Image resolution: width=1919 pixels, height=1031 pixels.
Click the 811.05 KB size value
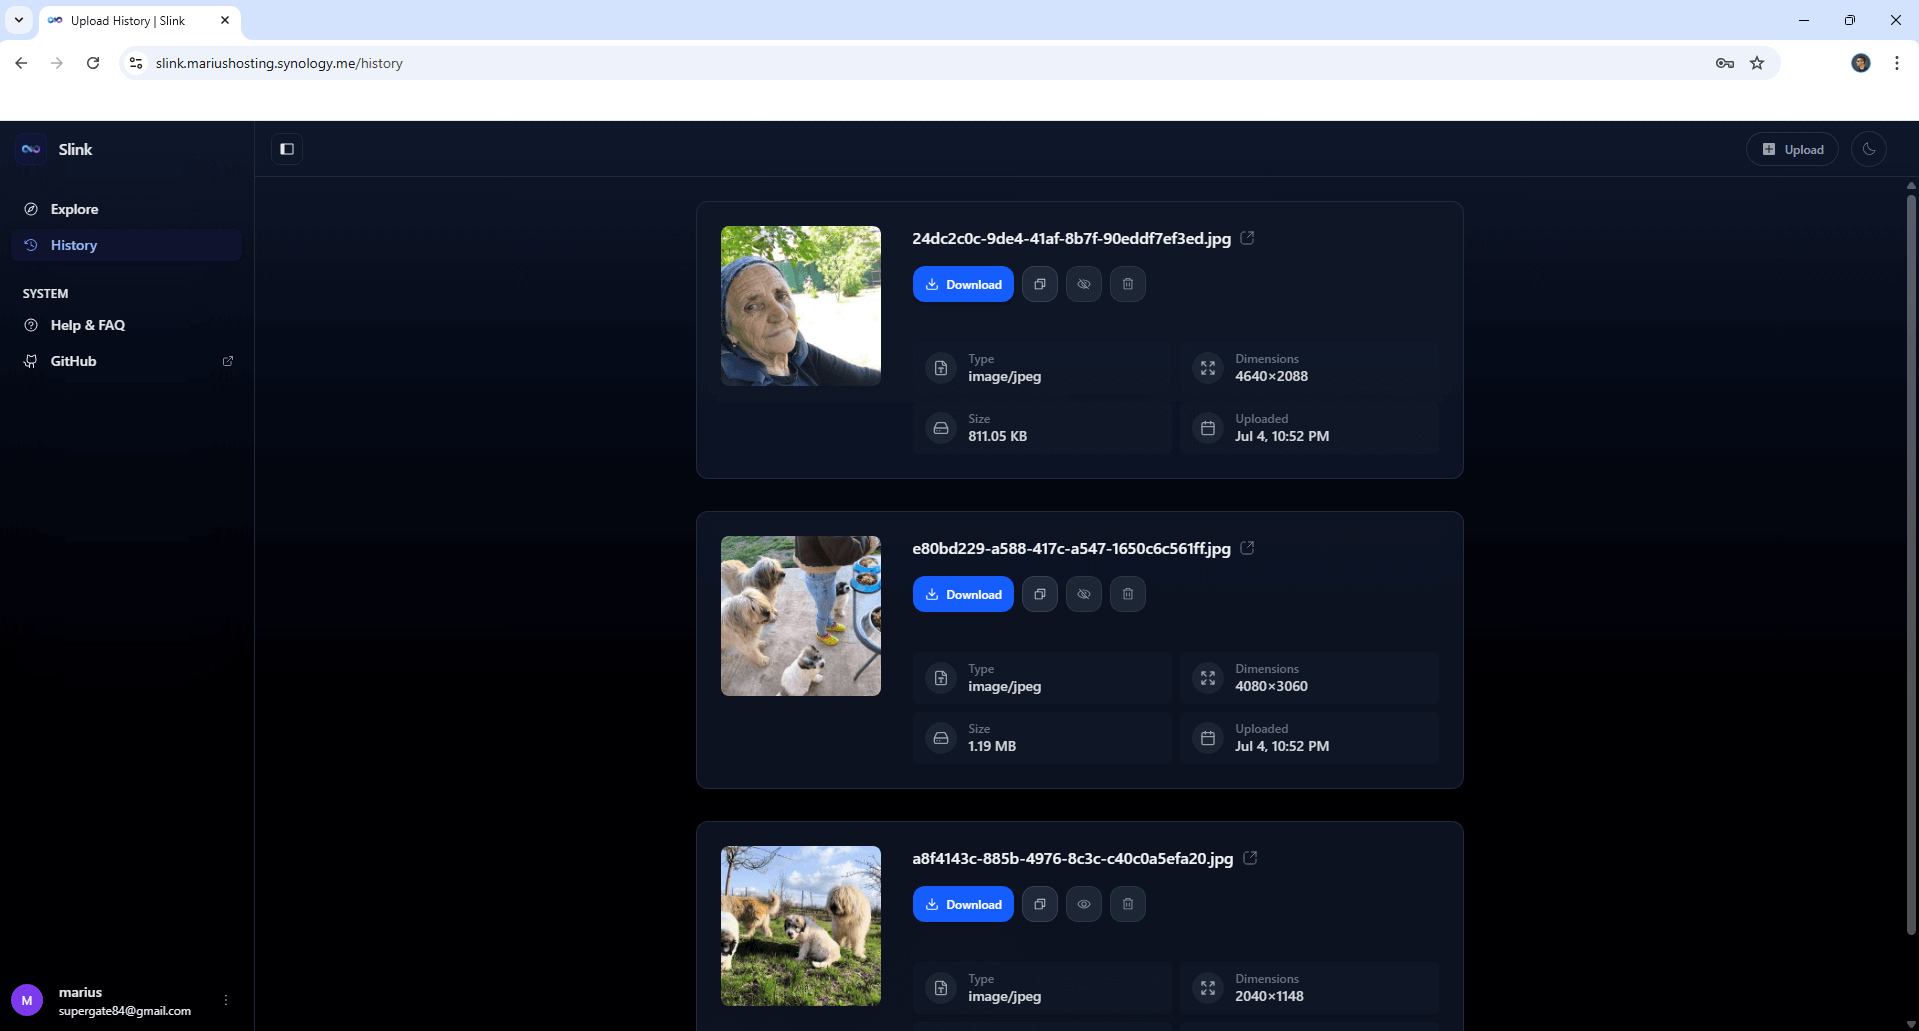[x=997, y=437]
